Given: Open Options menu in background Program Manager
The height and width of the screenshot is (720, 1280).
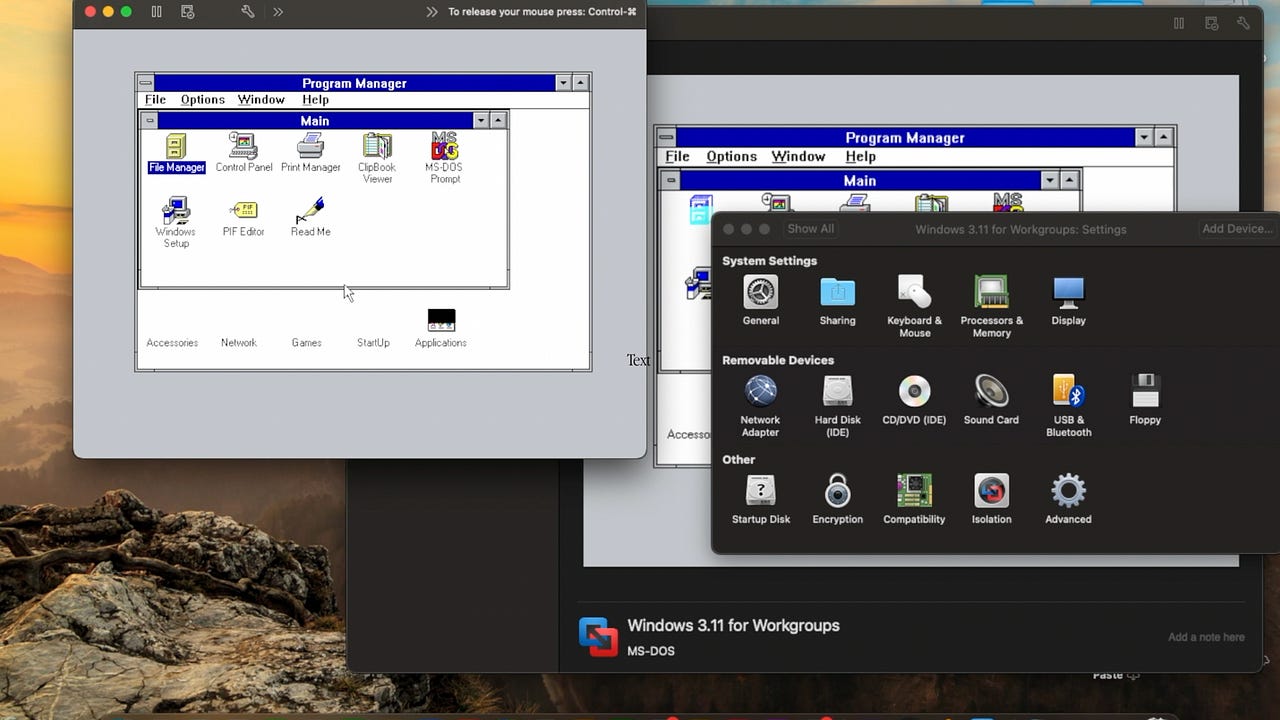Looking at the screenshot, I should (x=731, y=157).
